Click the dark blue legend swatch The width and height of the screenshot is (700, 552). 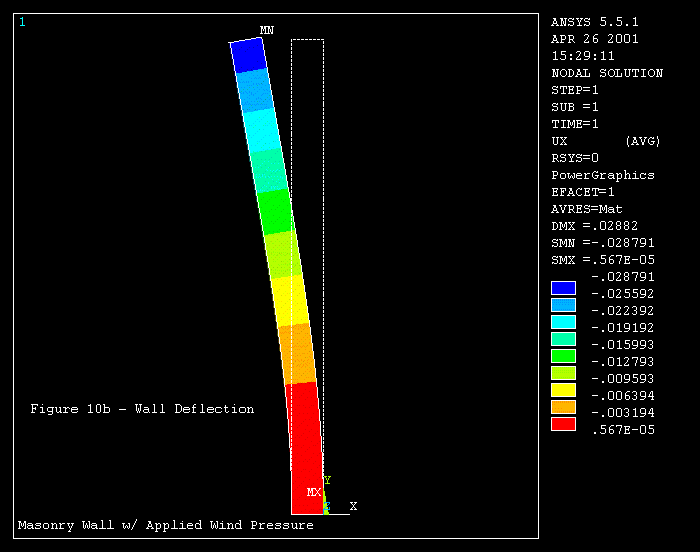click(563, 288)
